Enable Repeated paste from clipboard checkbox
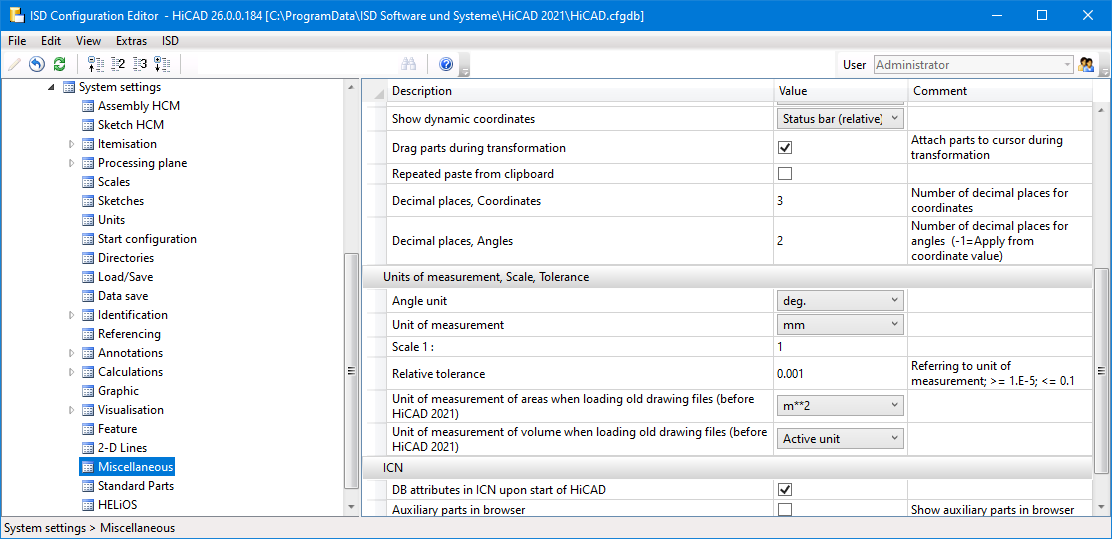 click(x=785, y=174)
